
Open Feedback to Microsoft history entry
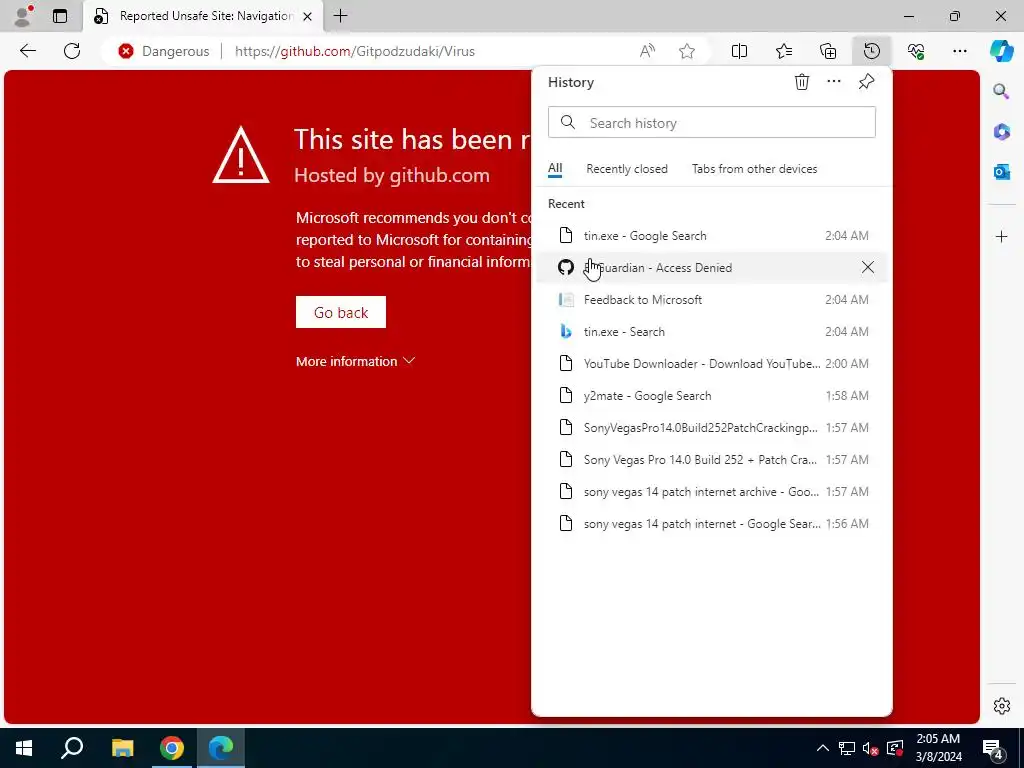click(x=711, y=300)
